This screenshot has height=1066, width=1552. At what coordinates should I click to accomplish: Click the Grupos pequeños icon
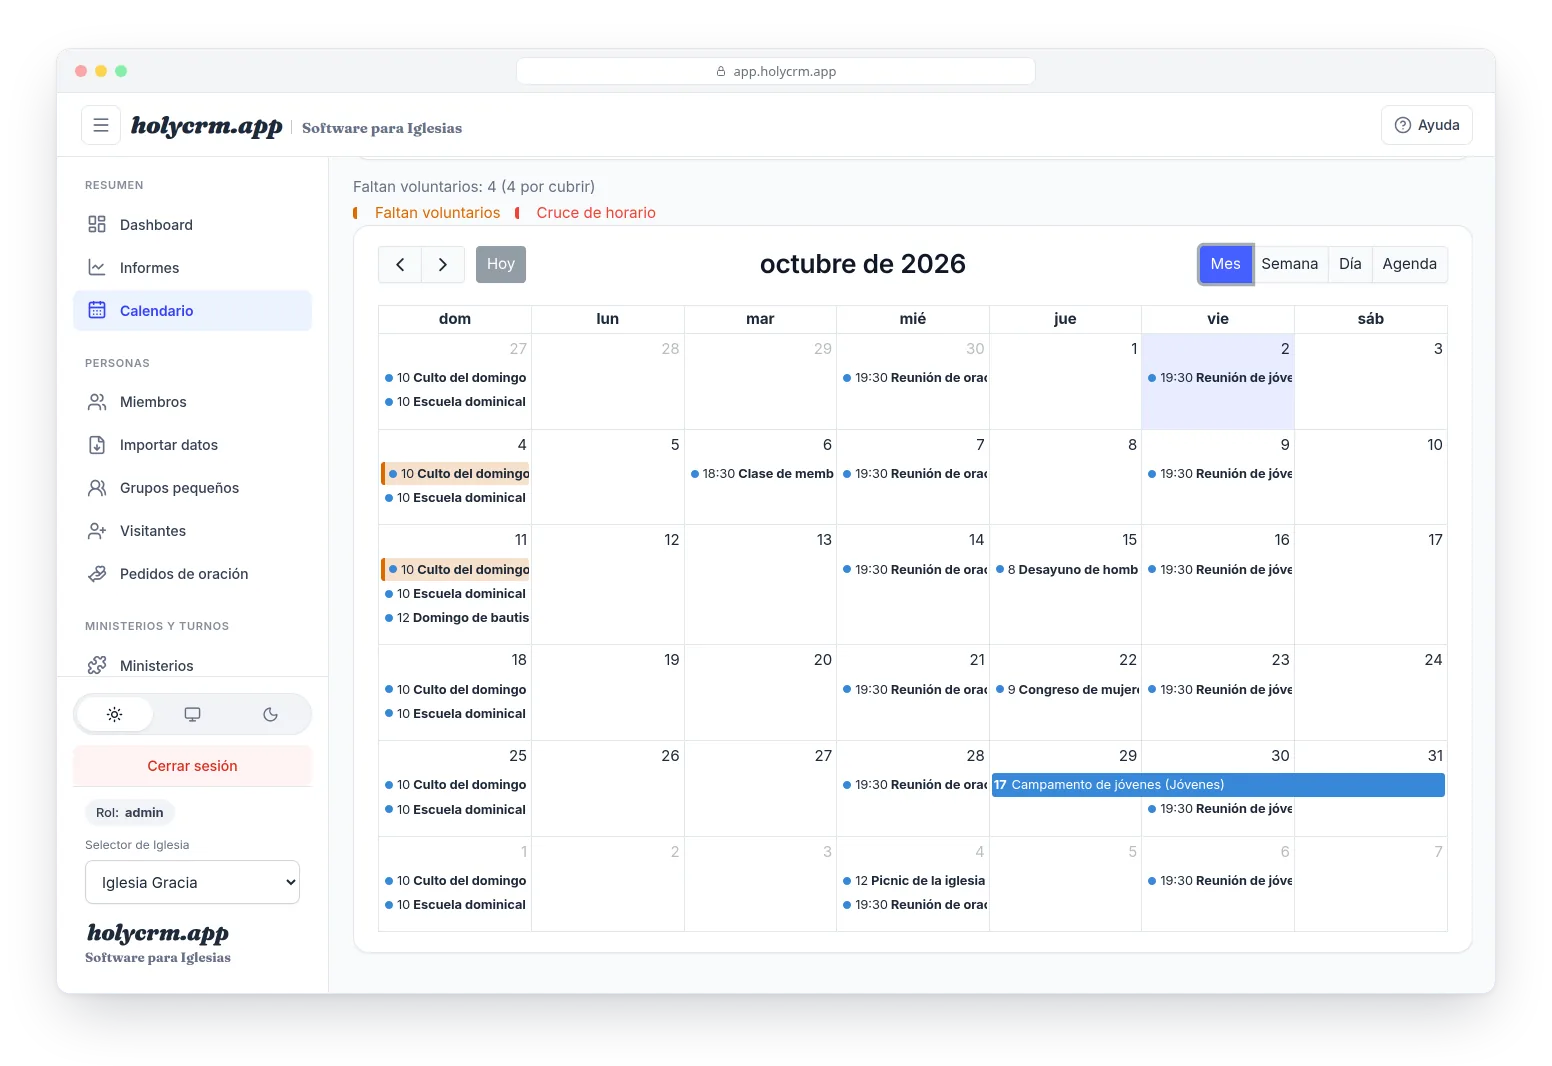(97, 487)
